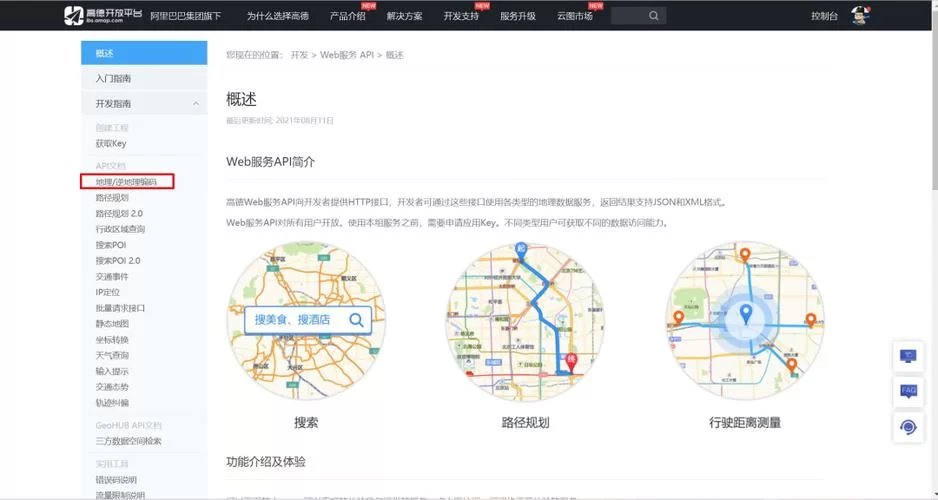The height and width of the screenshot is (500, 938).
Task: Open 输入提示 doc
Action: pyautogui.click(x=112, y=371)
